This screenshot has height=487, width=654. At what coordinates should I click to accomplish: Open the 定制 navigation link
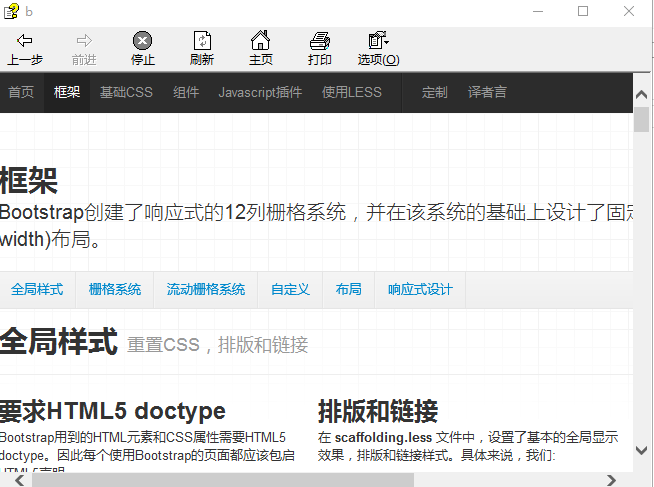435,92
